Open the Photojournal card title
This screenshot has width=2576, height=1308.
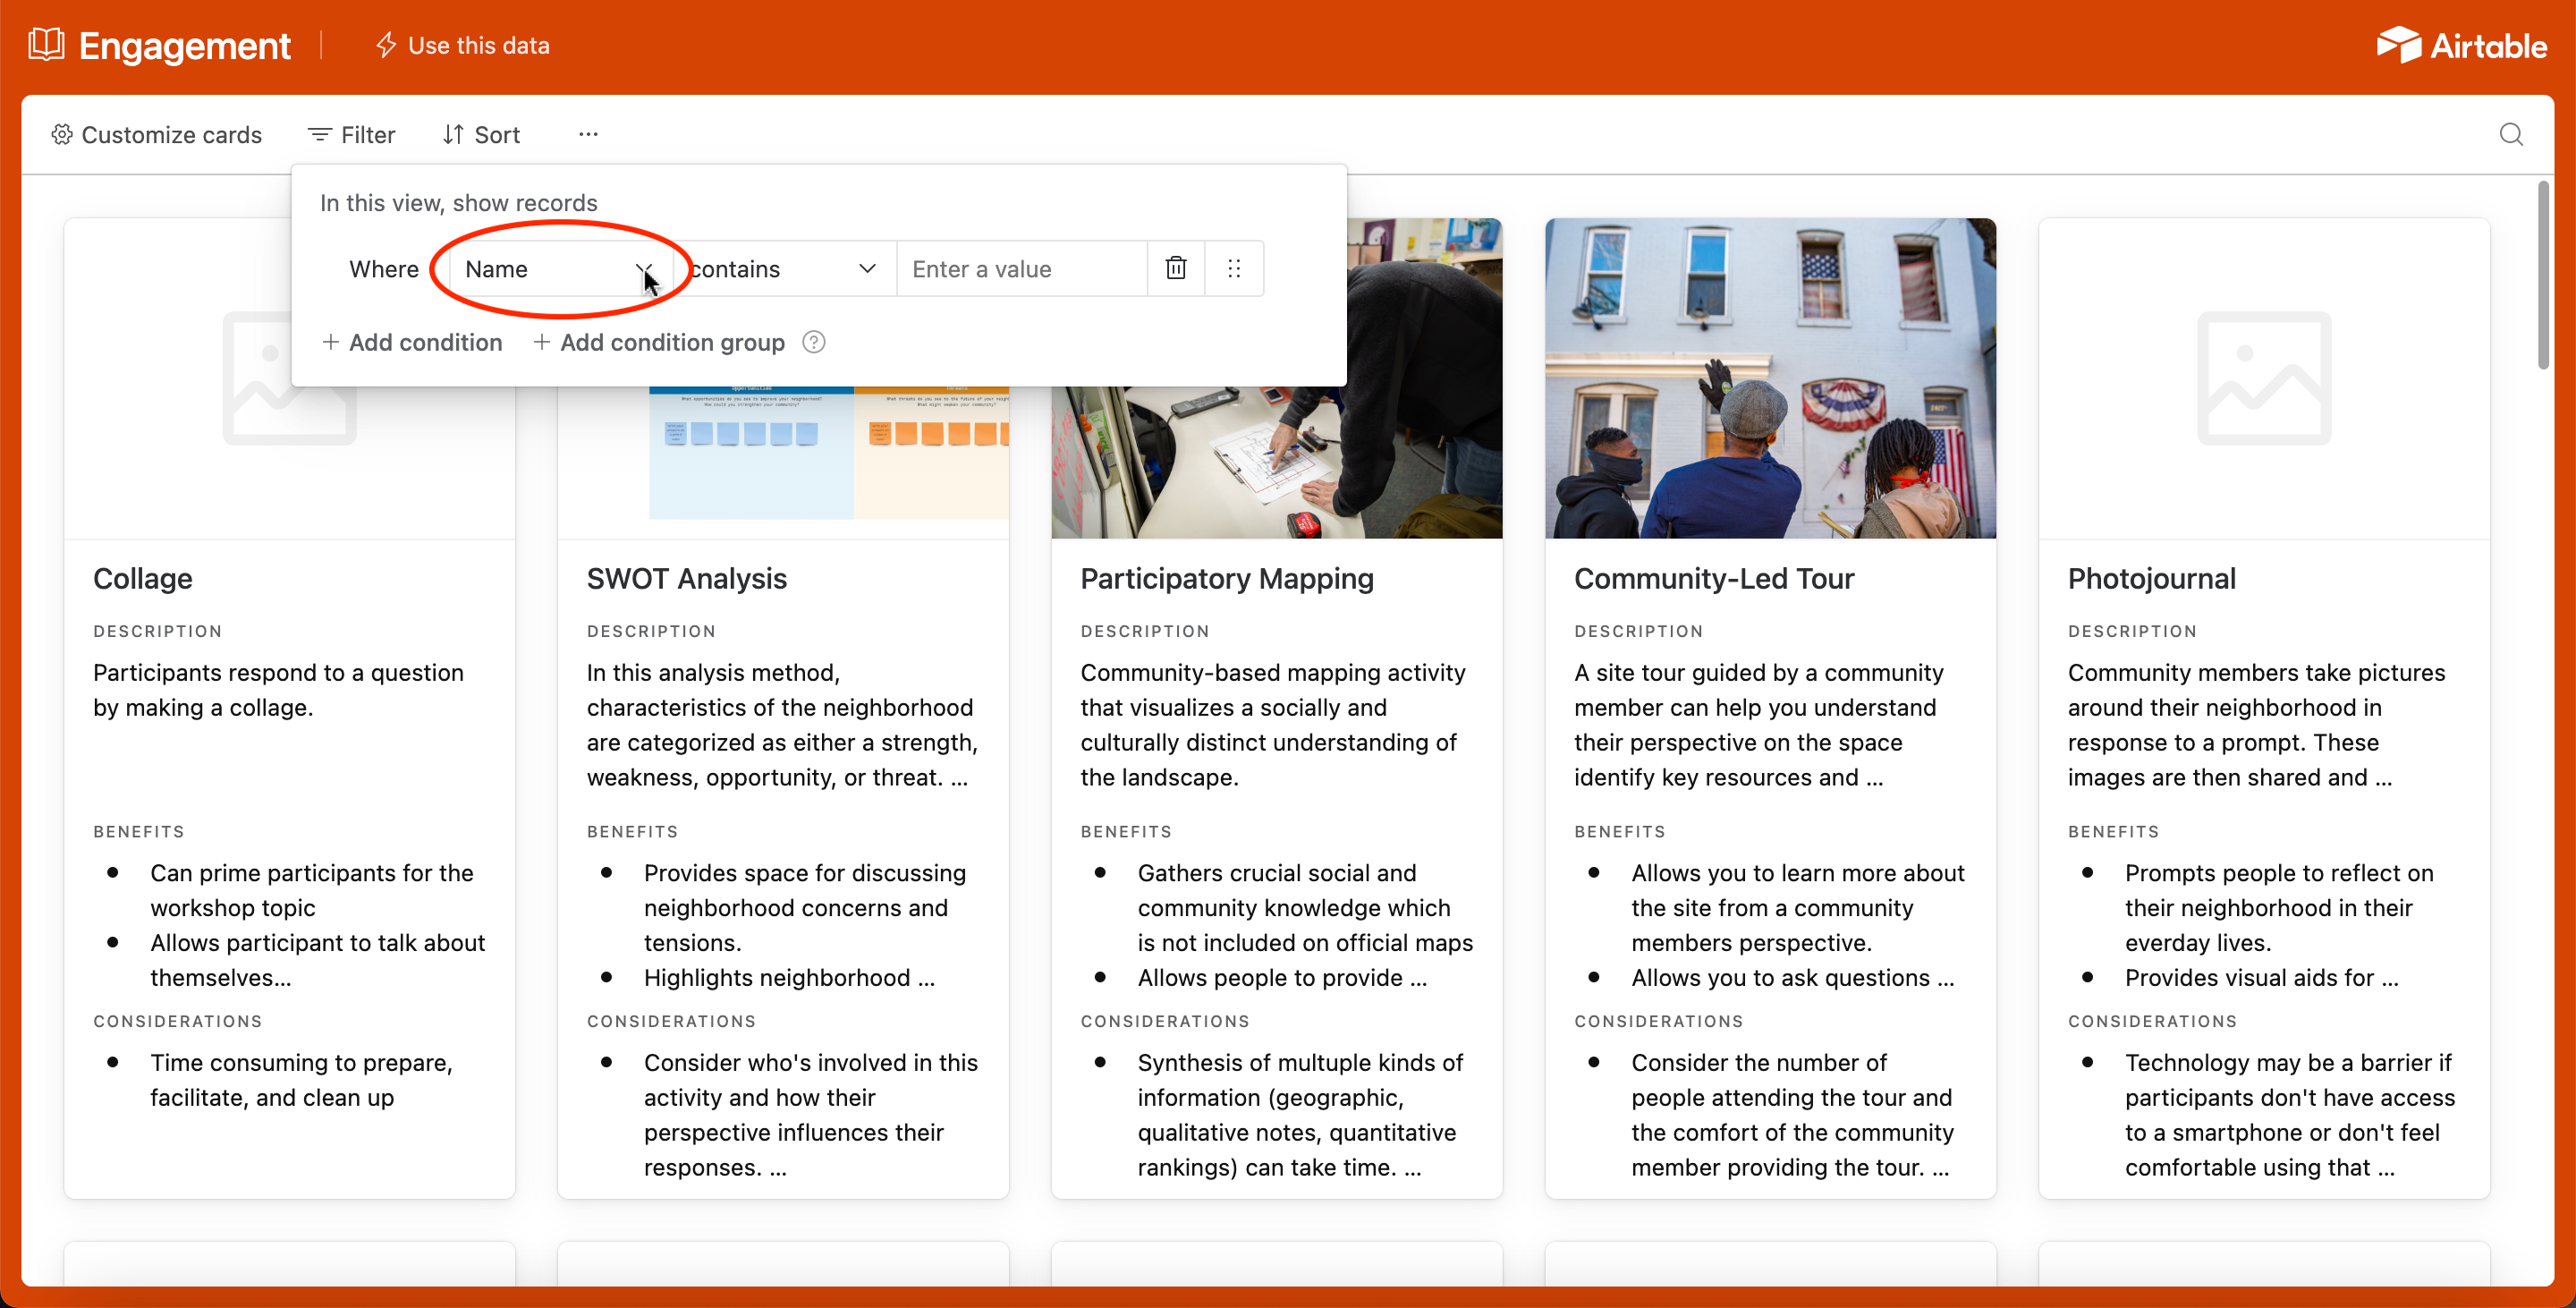2151,578
